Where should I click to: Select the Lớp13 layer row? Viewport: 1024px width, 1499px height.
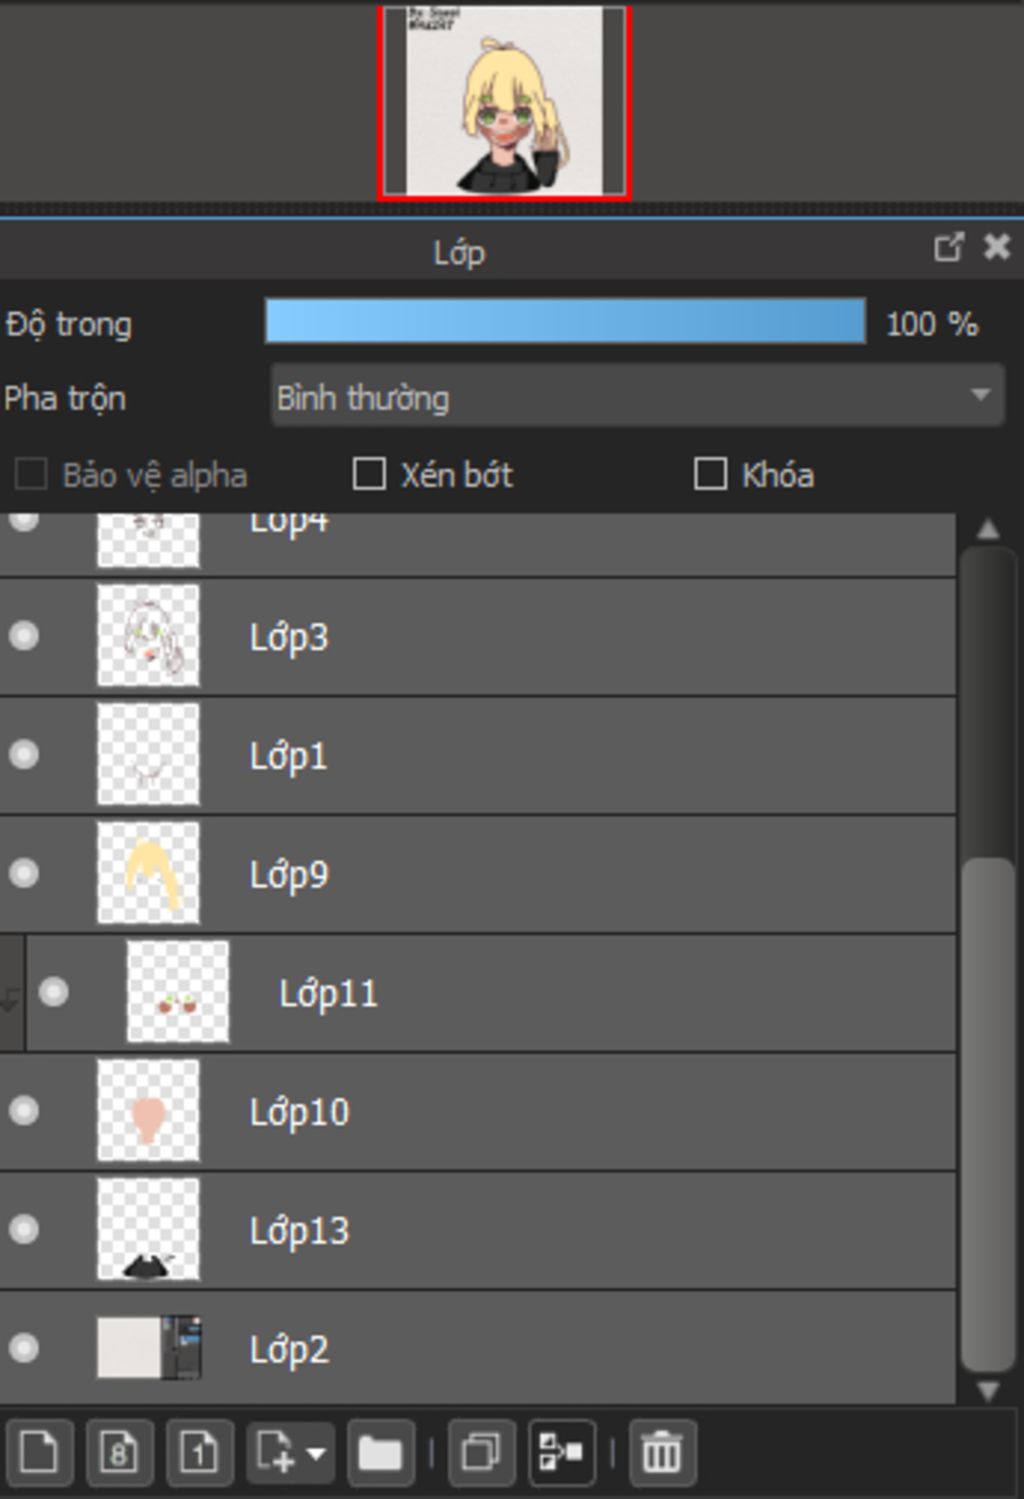point(500,1230)
